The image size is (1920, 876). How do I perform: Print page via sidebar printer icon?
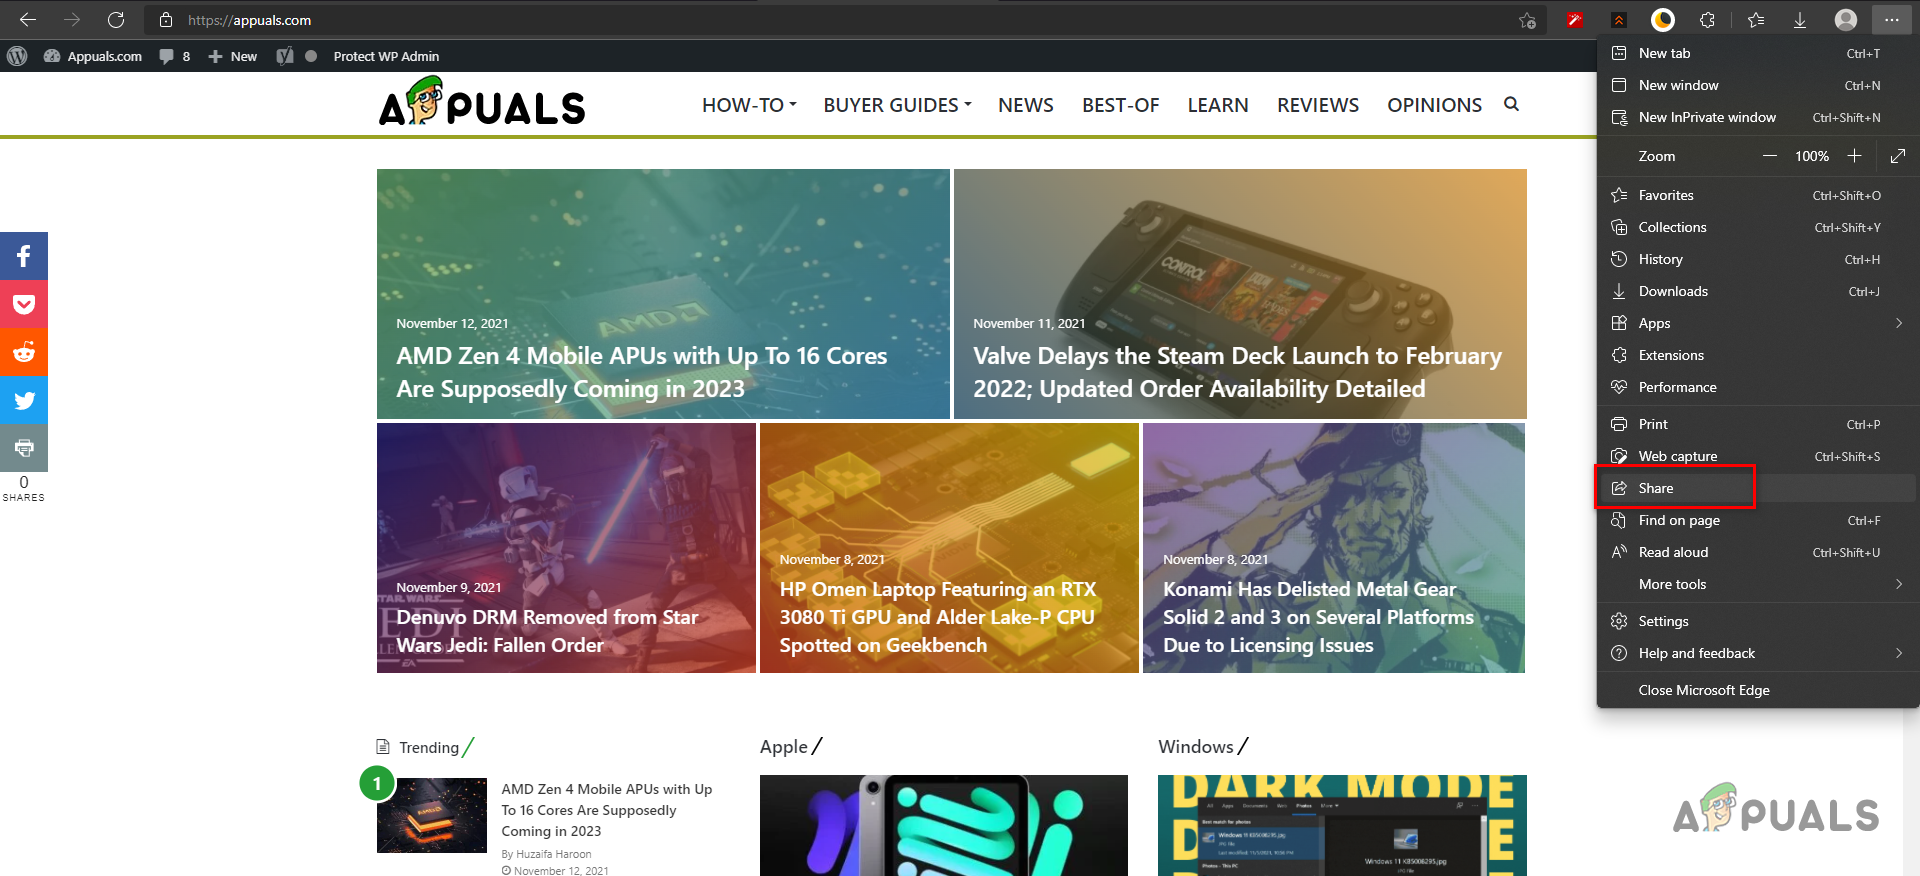point(24,448)
